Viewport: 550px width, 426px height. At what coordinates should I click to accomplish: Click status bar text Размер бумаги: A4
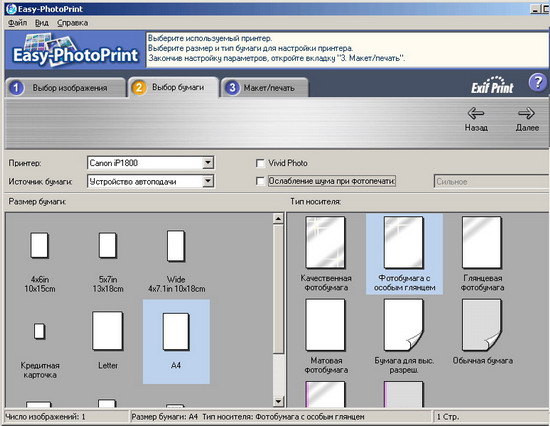(165, 417)
